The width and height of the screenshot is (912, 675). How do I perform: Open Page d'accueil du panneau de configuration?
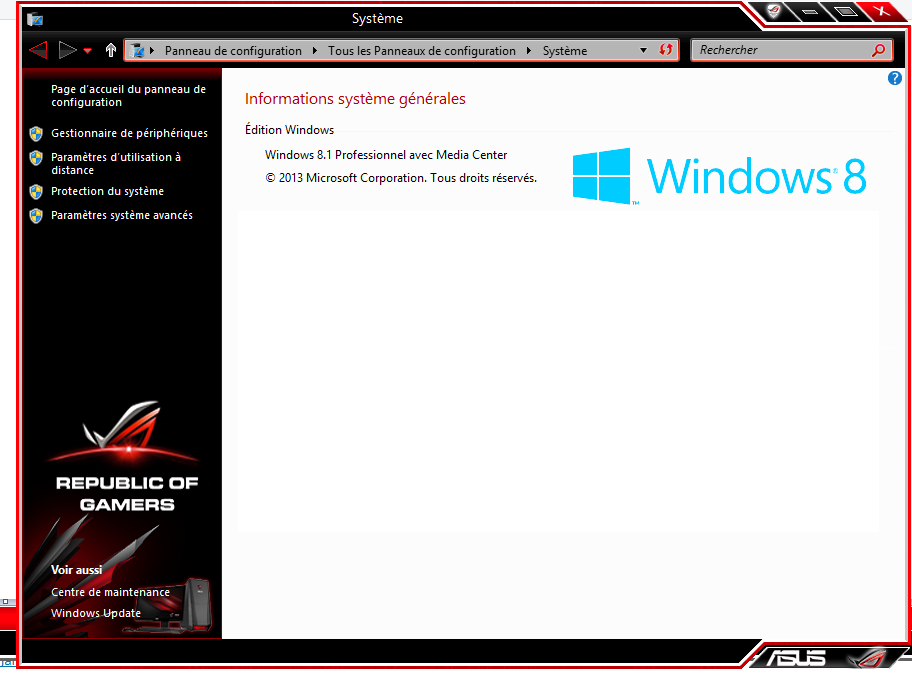pos(129,95)
